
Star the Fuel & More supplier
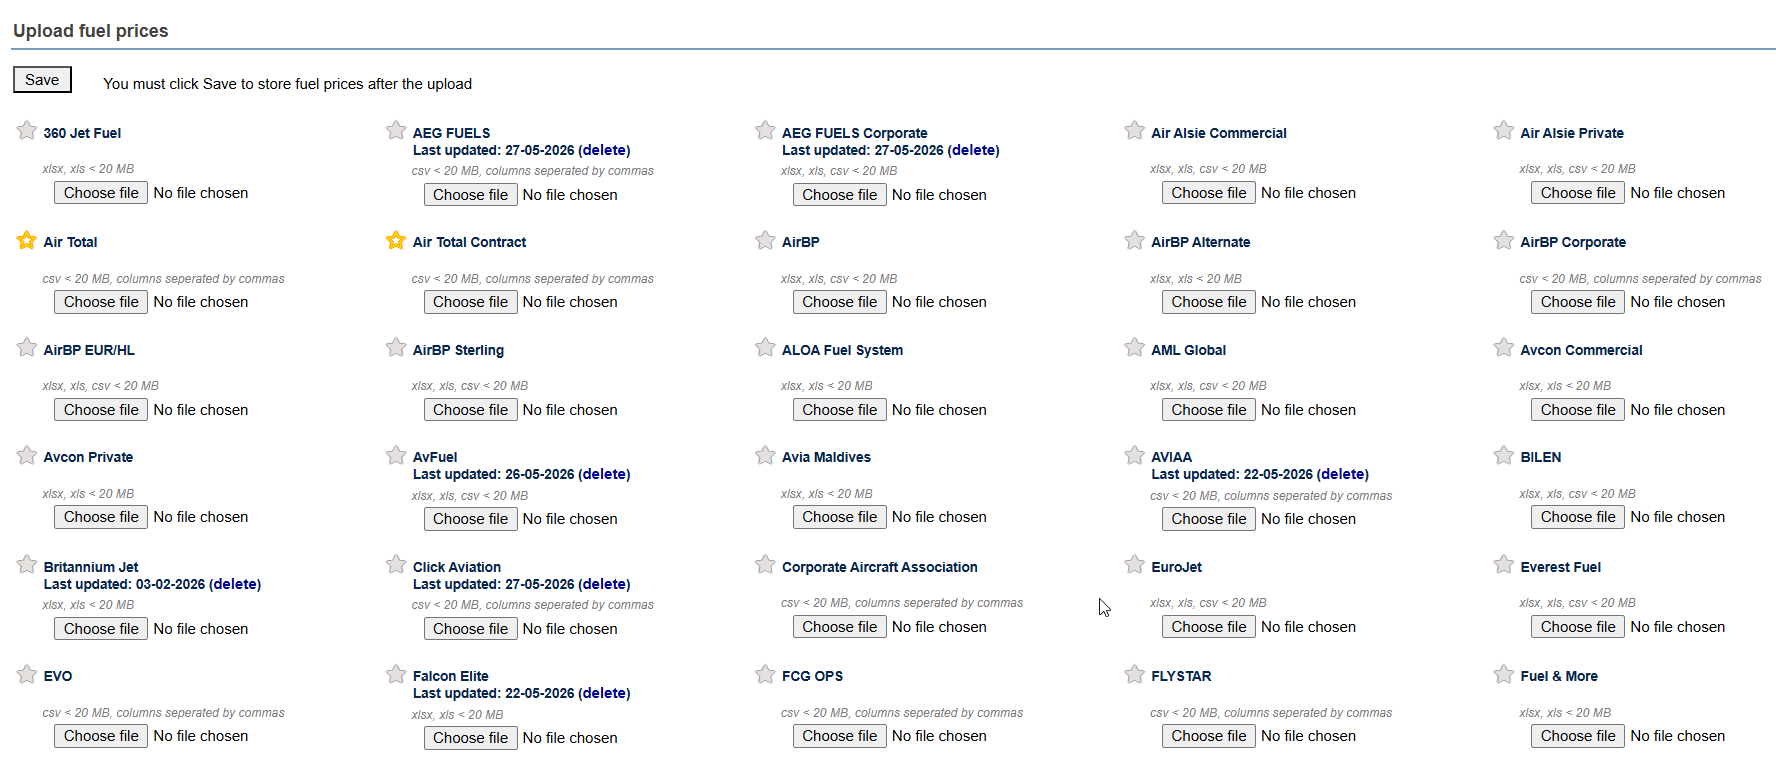1503,674
